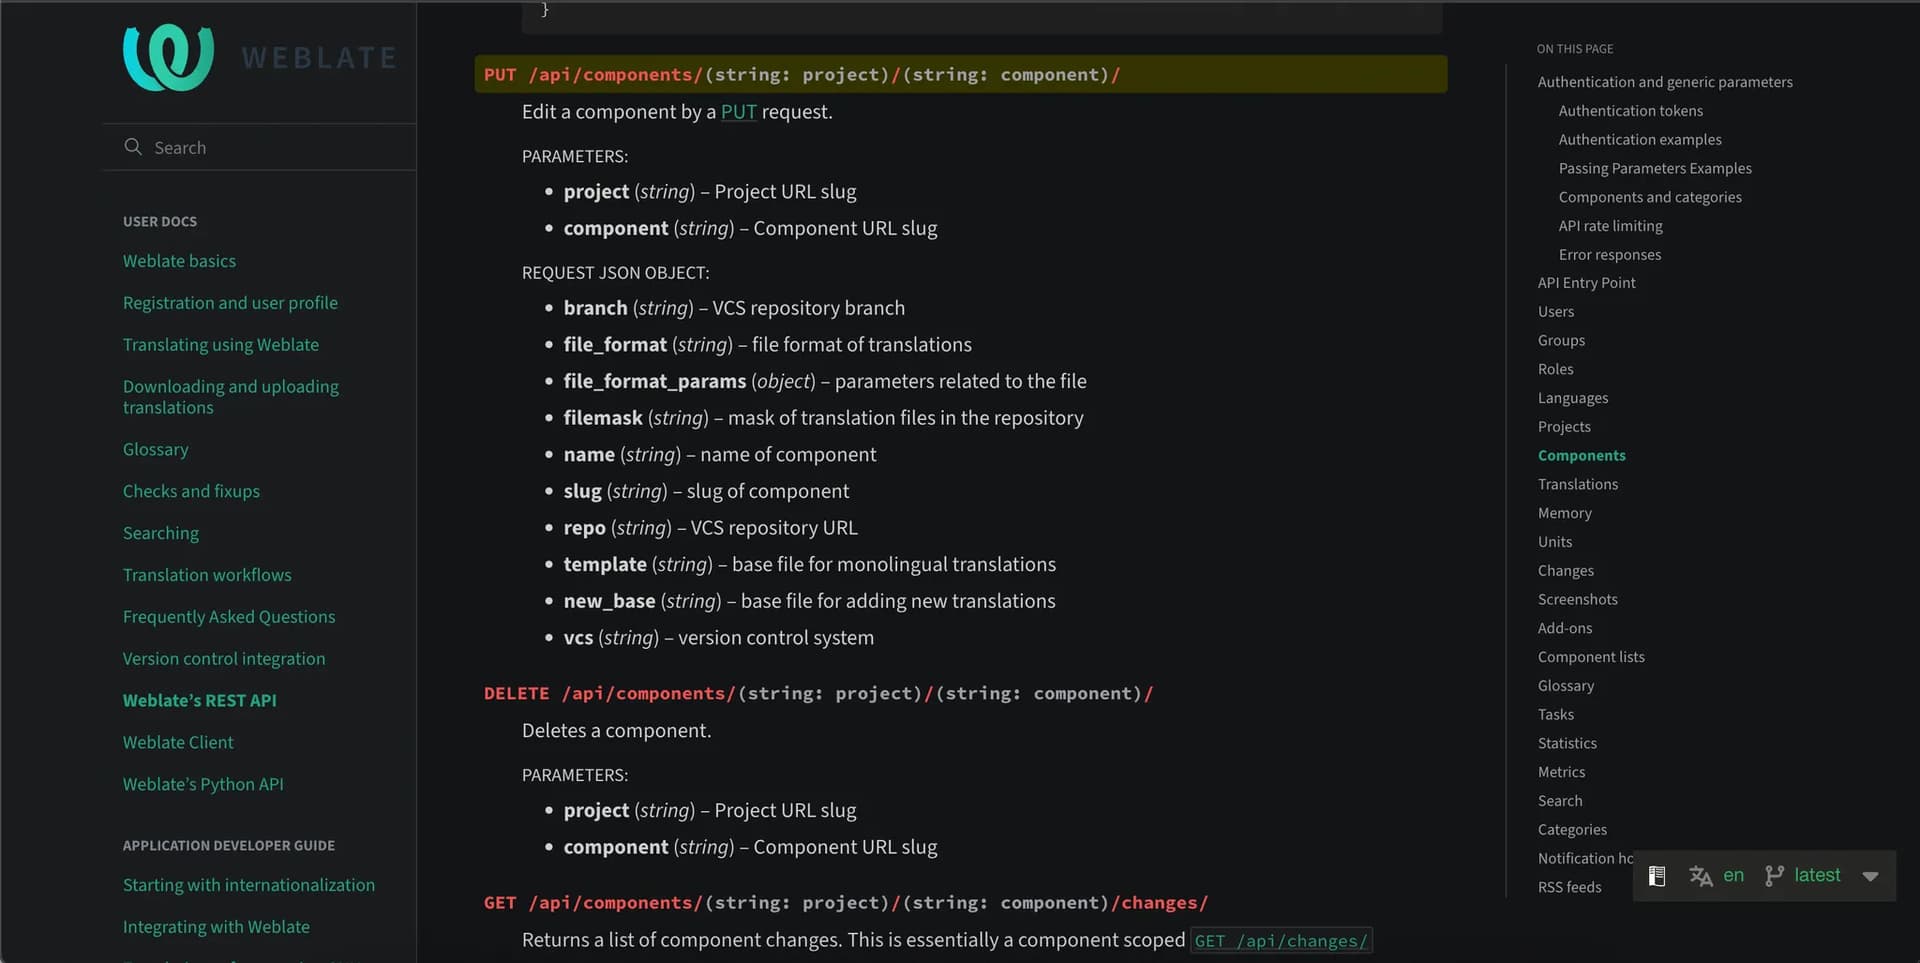Select the 'en' language option
Viewport: 1920px width, 963px height.
pyautogui.click(x=1733, y=876)
